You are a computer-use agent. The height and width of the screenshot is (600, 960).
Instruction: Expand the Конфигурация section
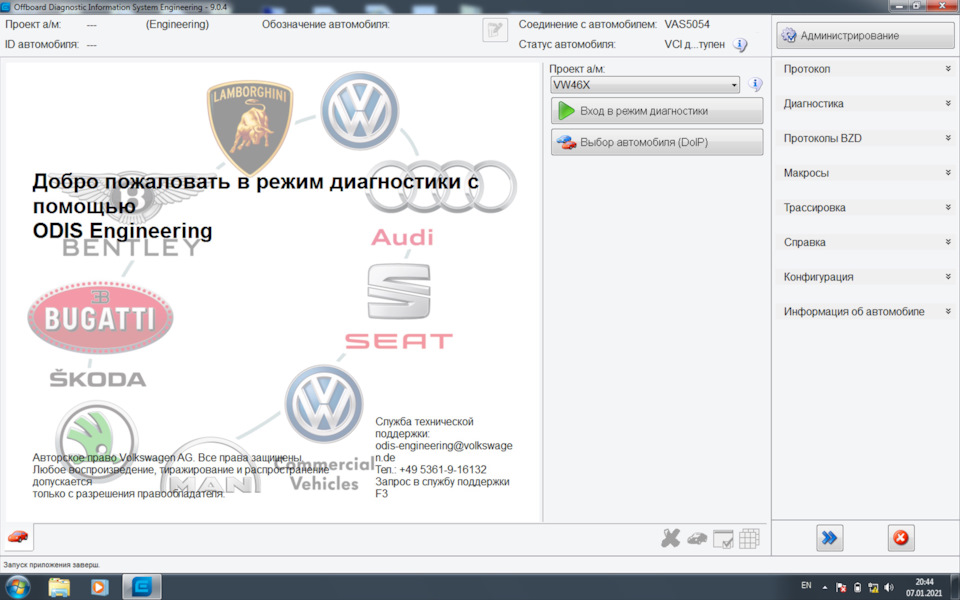[x=866, y=277]
